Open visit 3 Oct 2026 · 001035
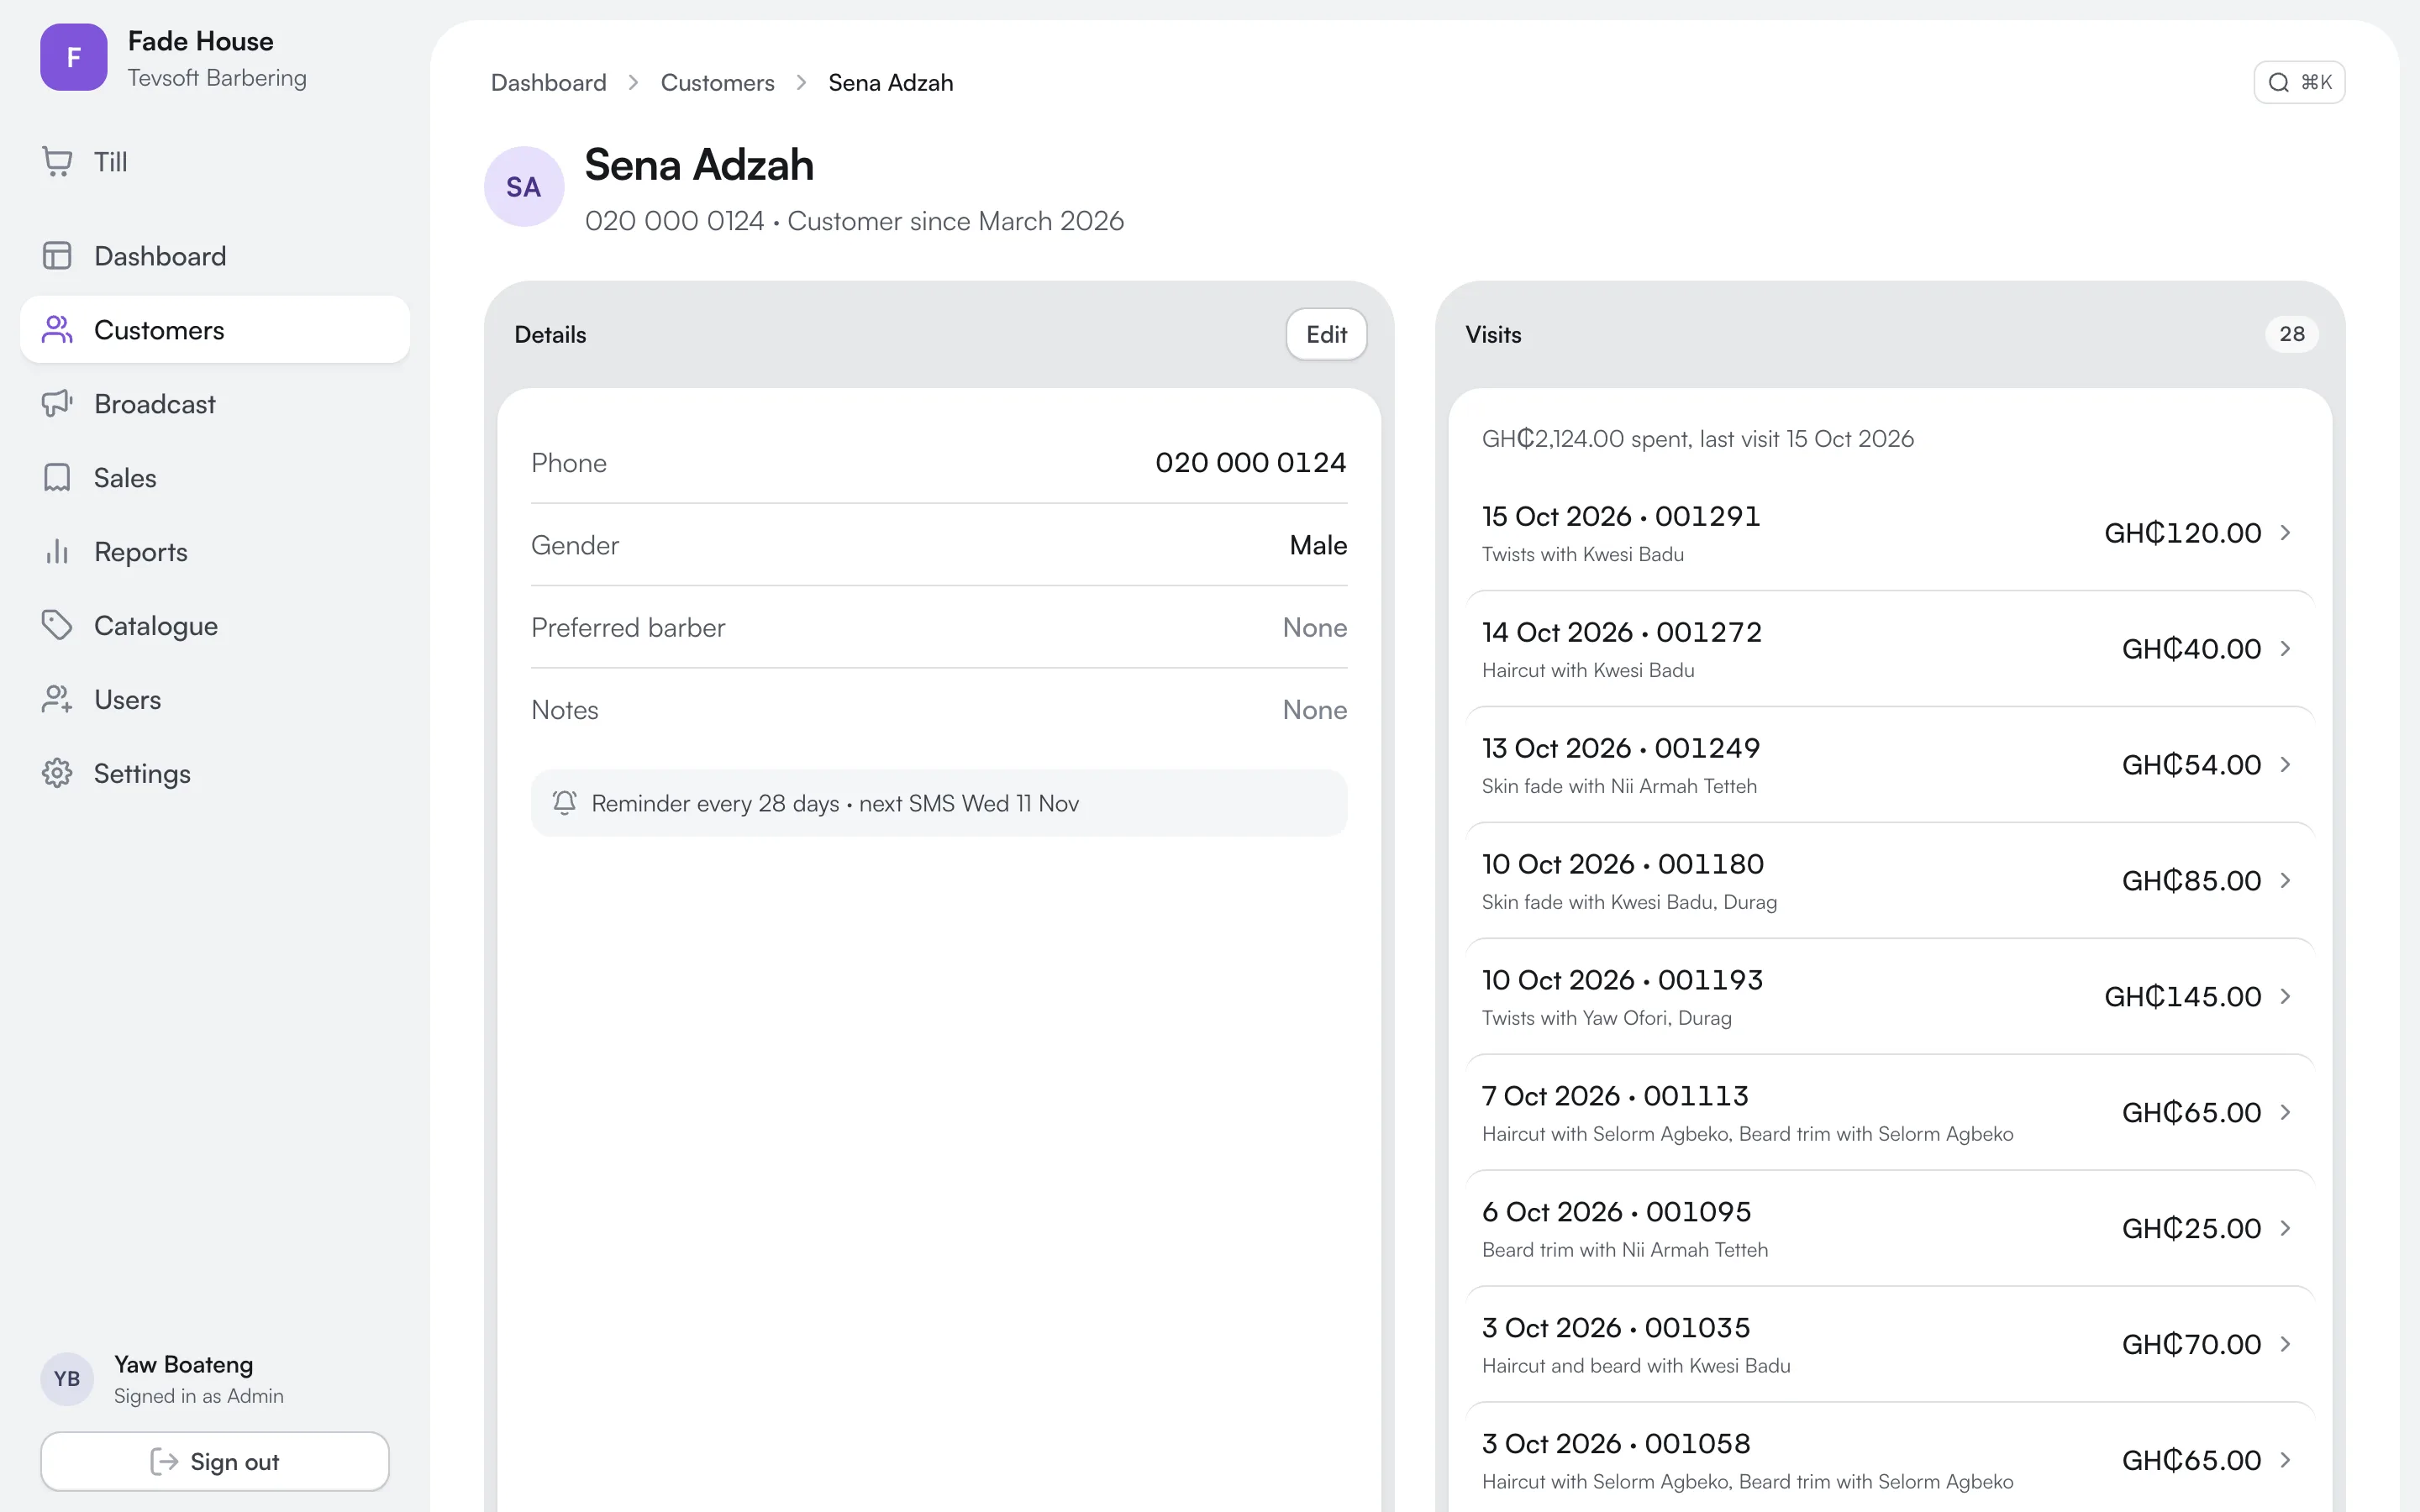The image size is (2420, 1512). coord(1890,1345)
